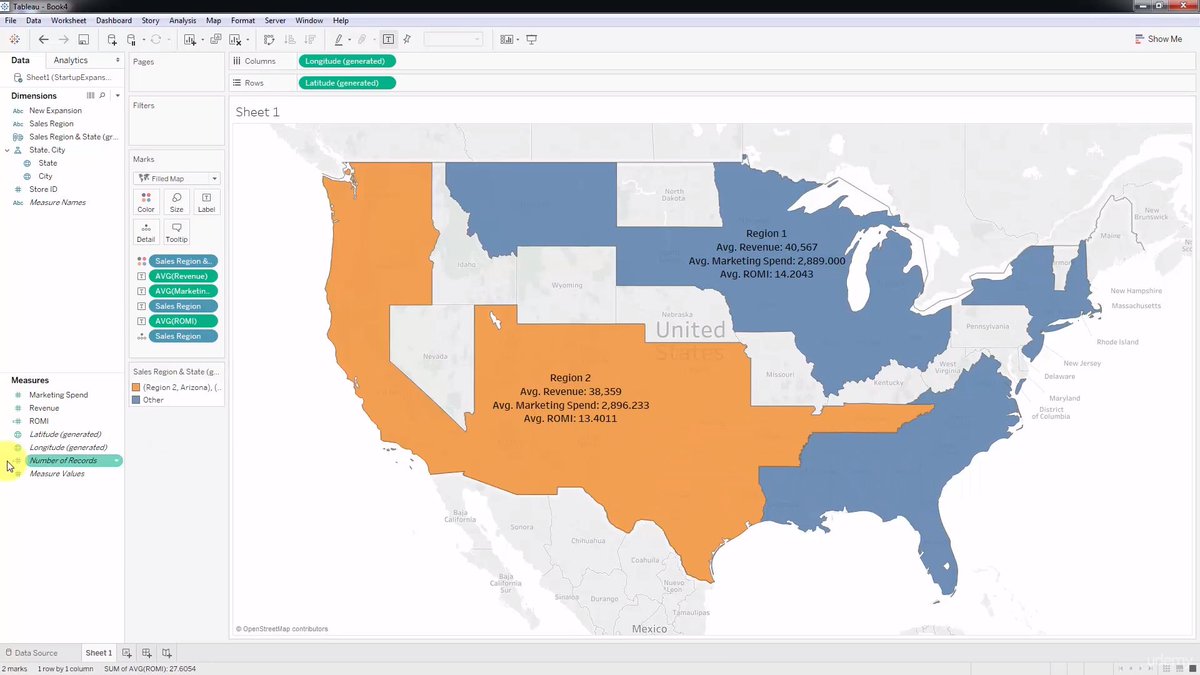This screenshot has width=1200, height=675.
Task: Open the Show Me panel
Action: 1158,39
